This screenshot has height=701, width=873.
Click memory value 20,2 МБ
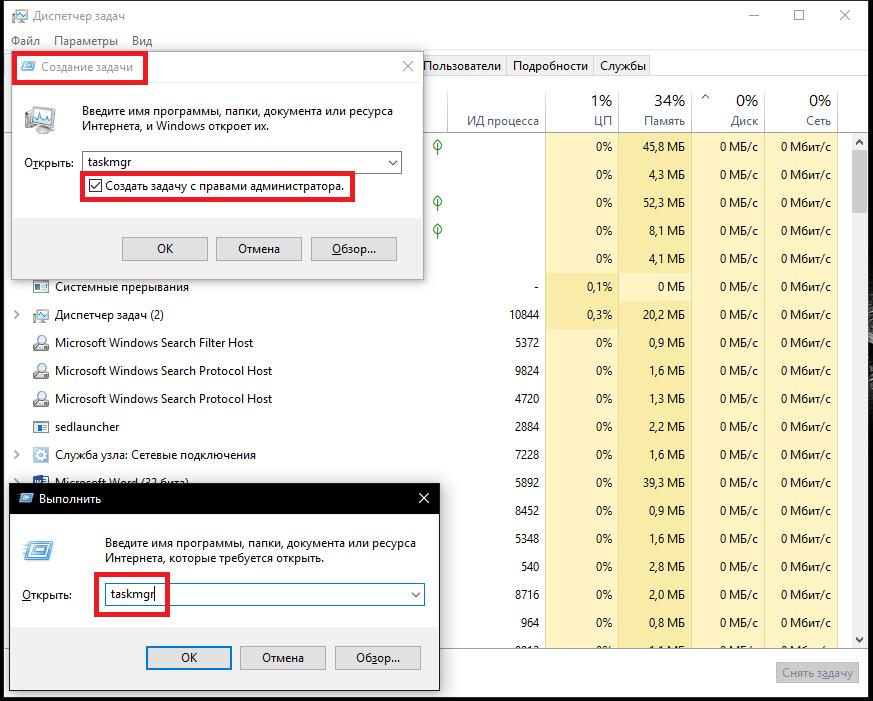[664, 315]
